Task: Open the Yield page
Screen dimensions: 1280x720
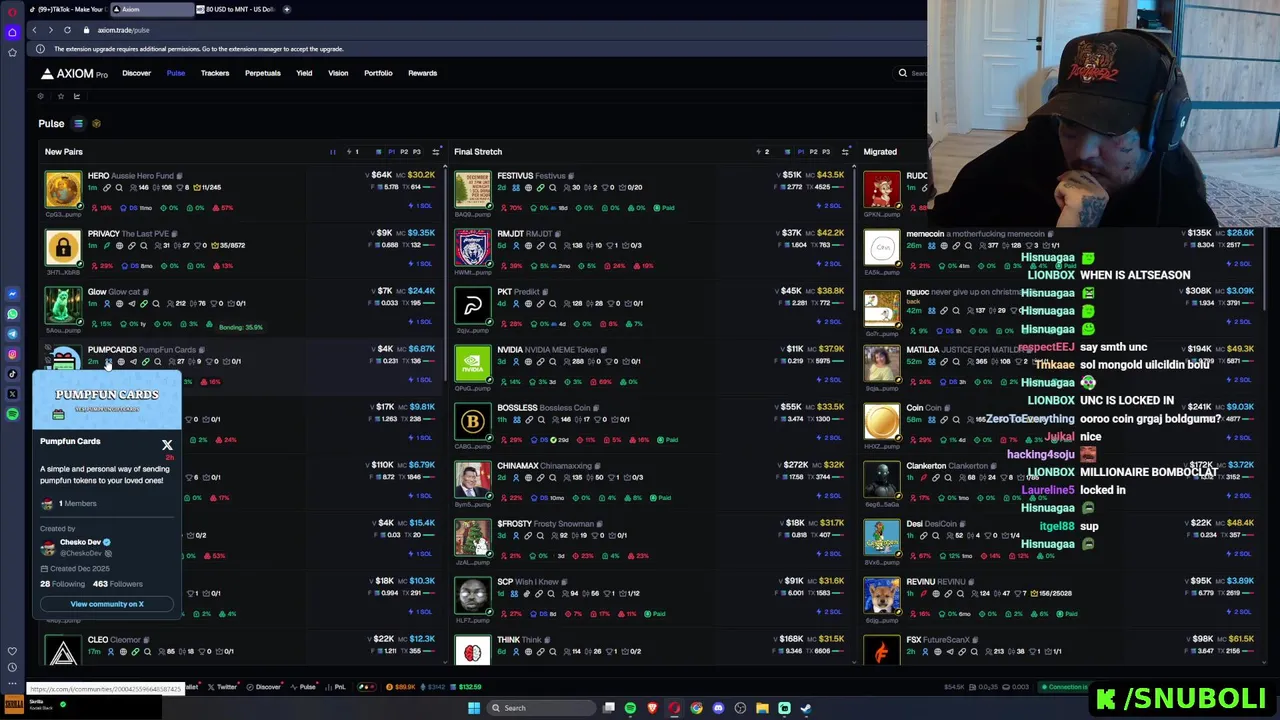Action: pos(304,73)
